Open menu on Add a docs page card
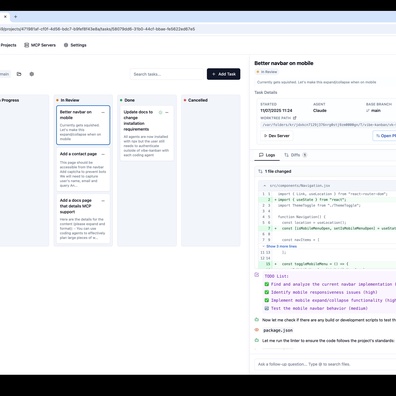The height and width of the screenshot is (396, 396). click(103, 201)
